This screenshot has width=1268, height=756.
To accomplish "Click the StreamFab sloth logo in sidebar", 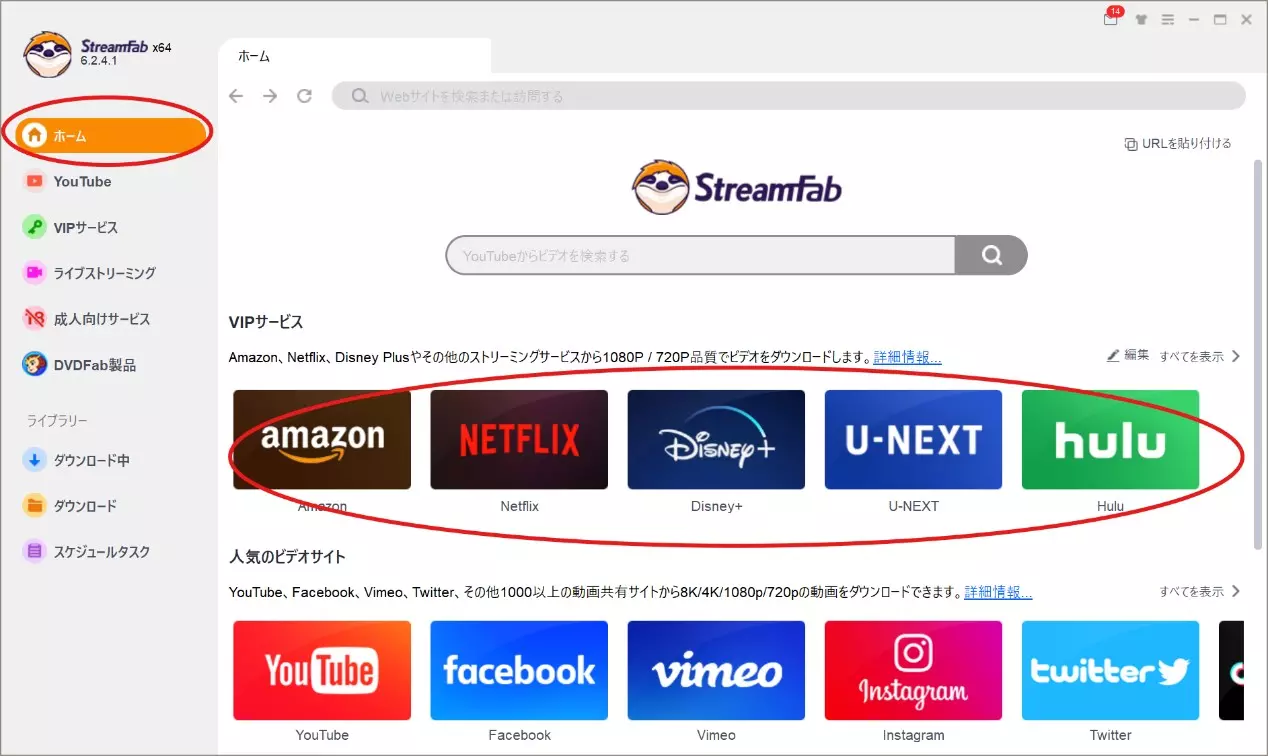I will click(x=48, y=54).
